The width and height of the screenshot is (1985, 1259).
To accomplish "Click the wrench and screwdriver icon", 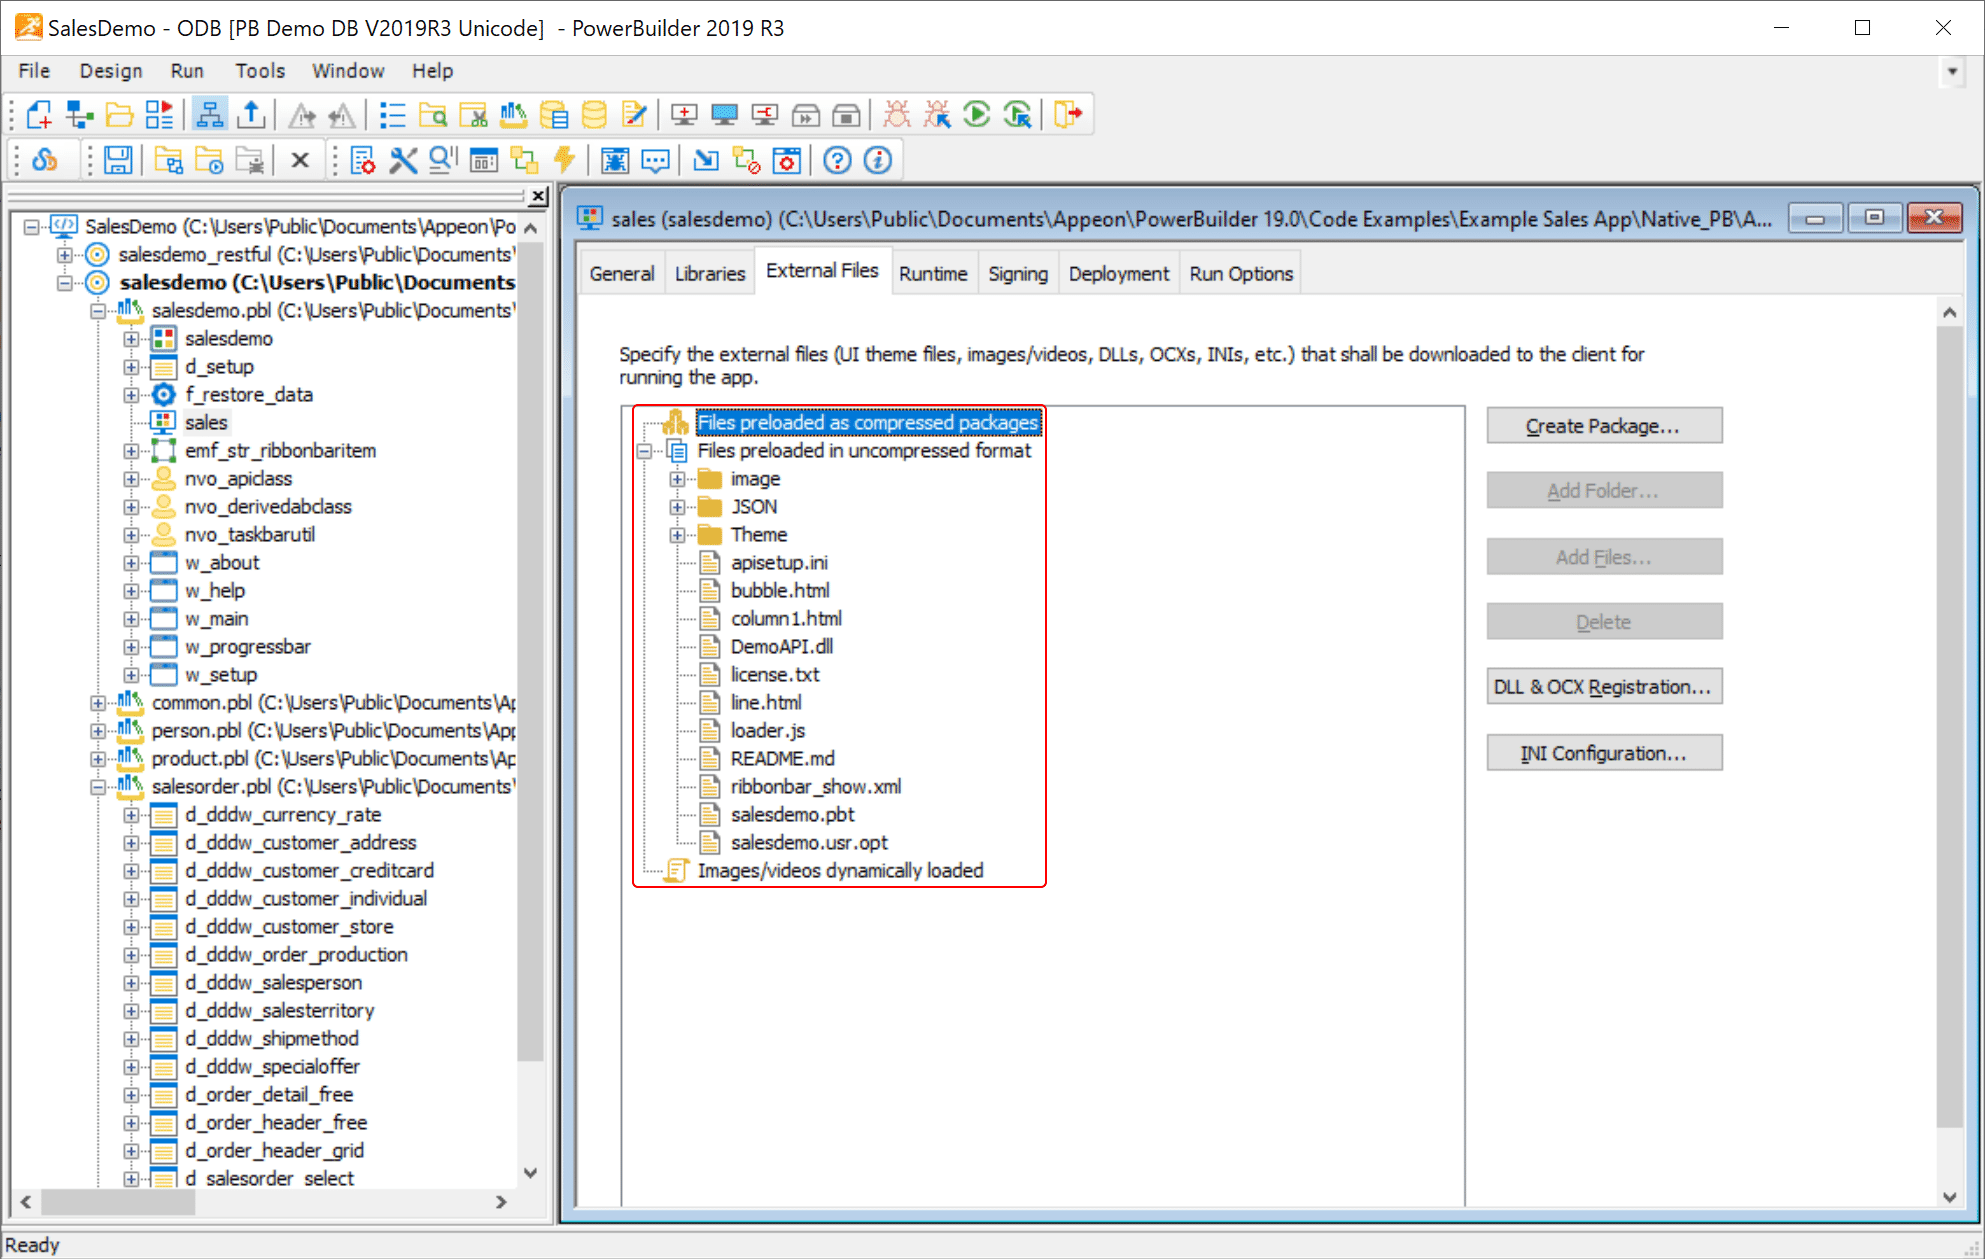I will tap(402, 160).
